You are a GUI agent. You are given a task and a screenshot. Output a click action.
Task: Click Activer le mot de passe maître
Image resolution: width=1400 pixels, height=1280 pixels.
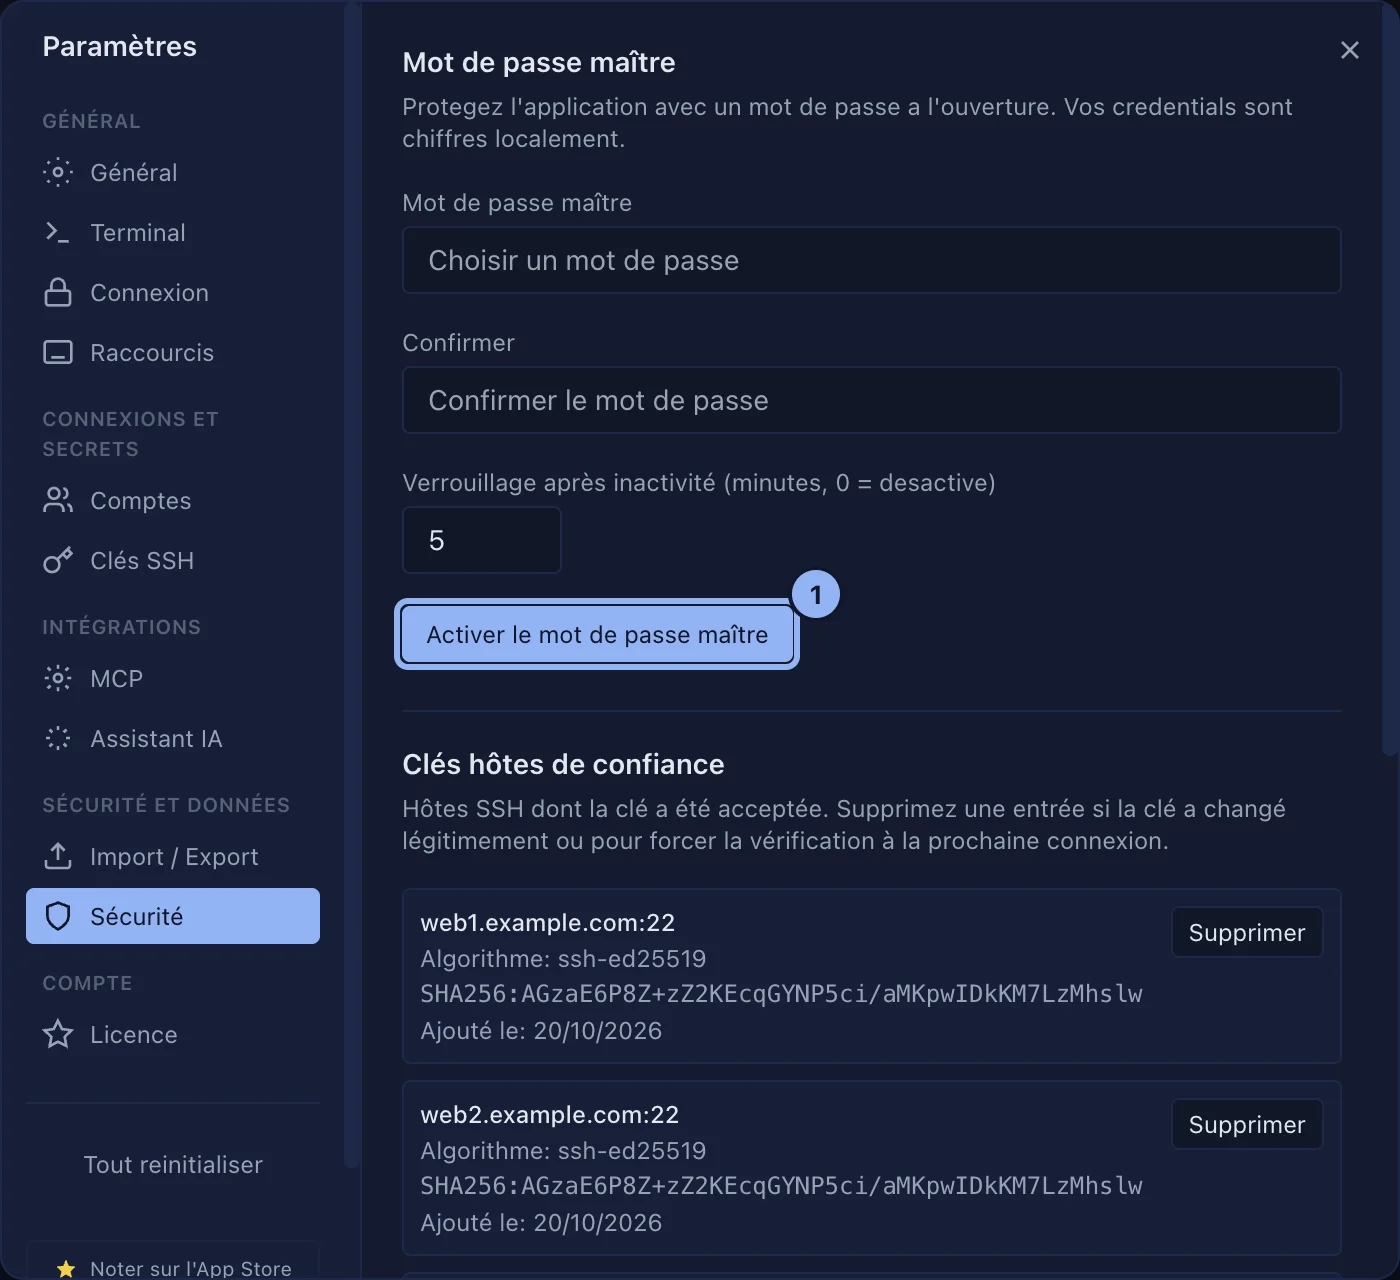tap(597, 634)
